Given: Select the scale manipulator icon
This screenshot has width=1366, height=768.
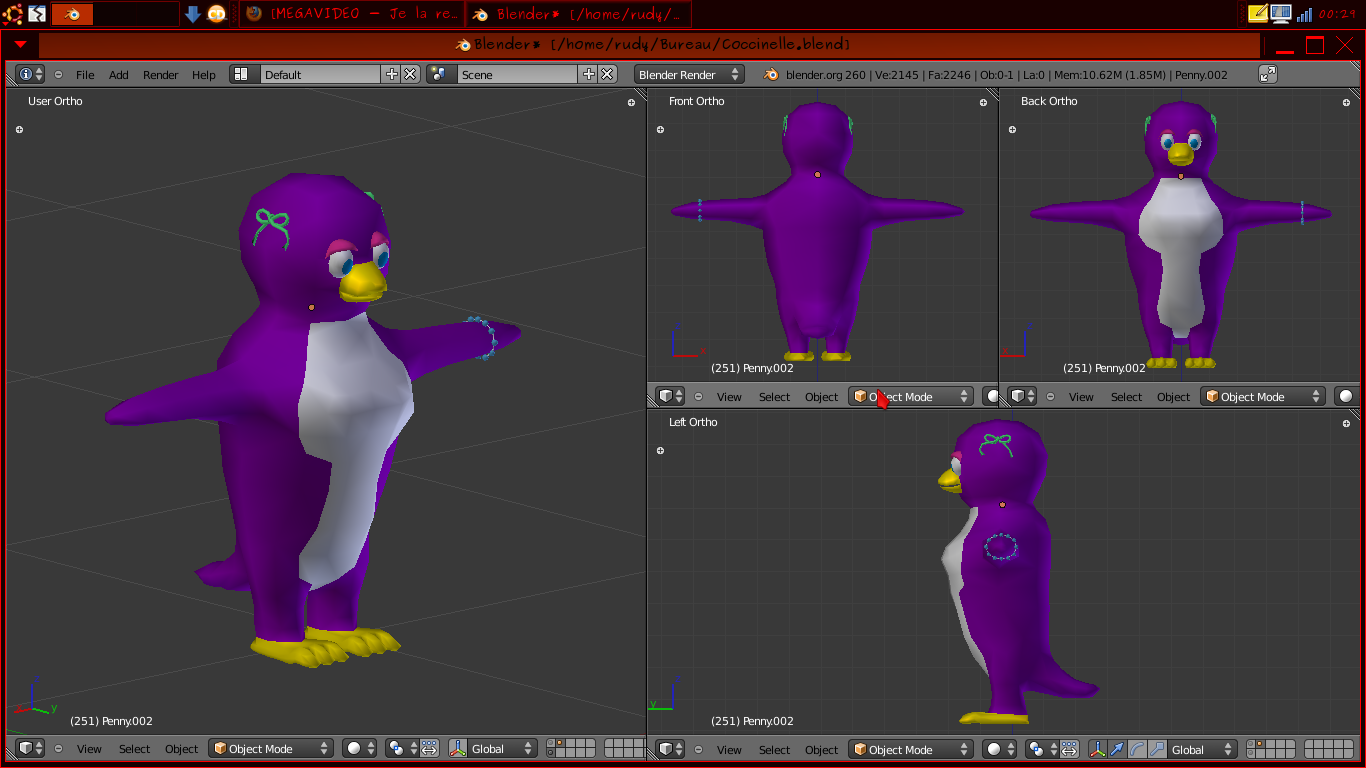Looking at the screenshot, I should click(x=1157, y=749).
